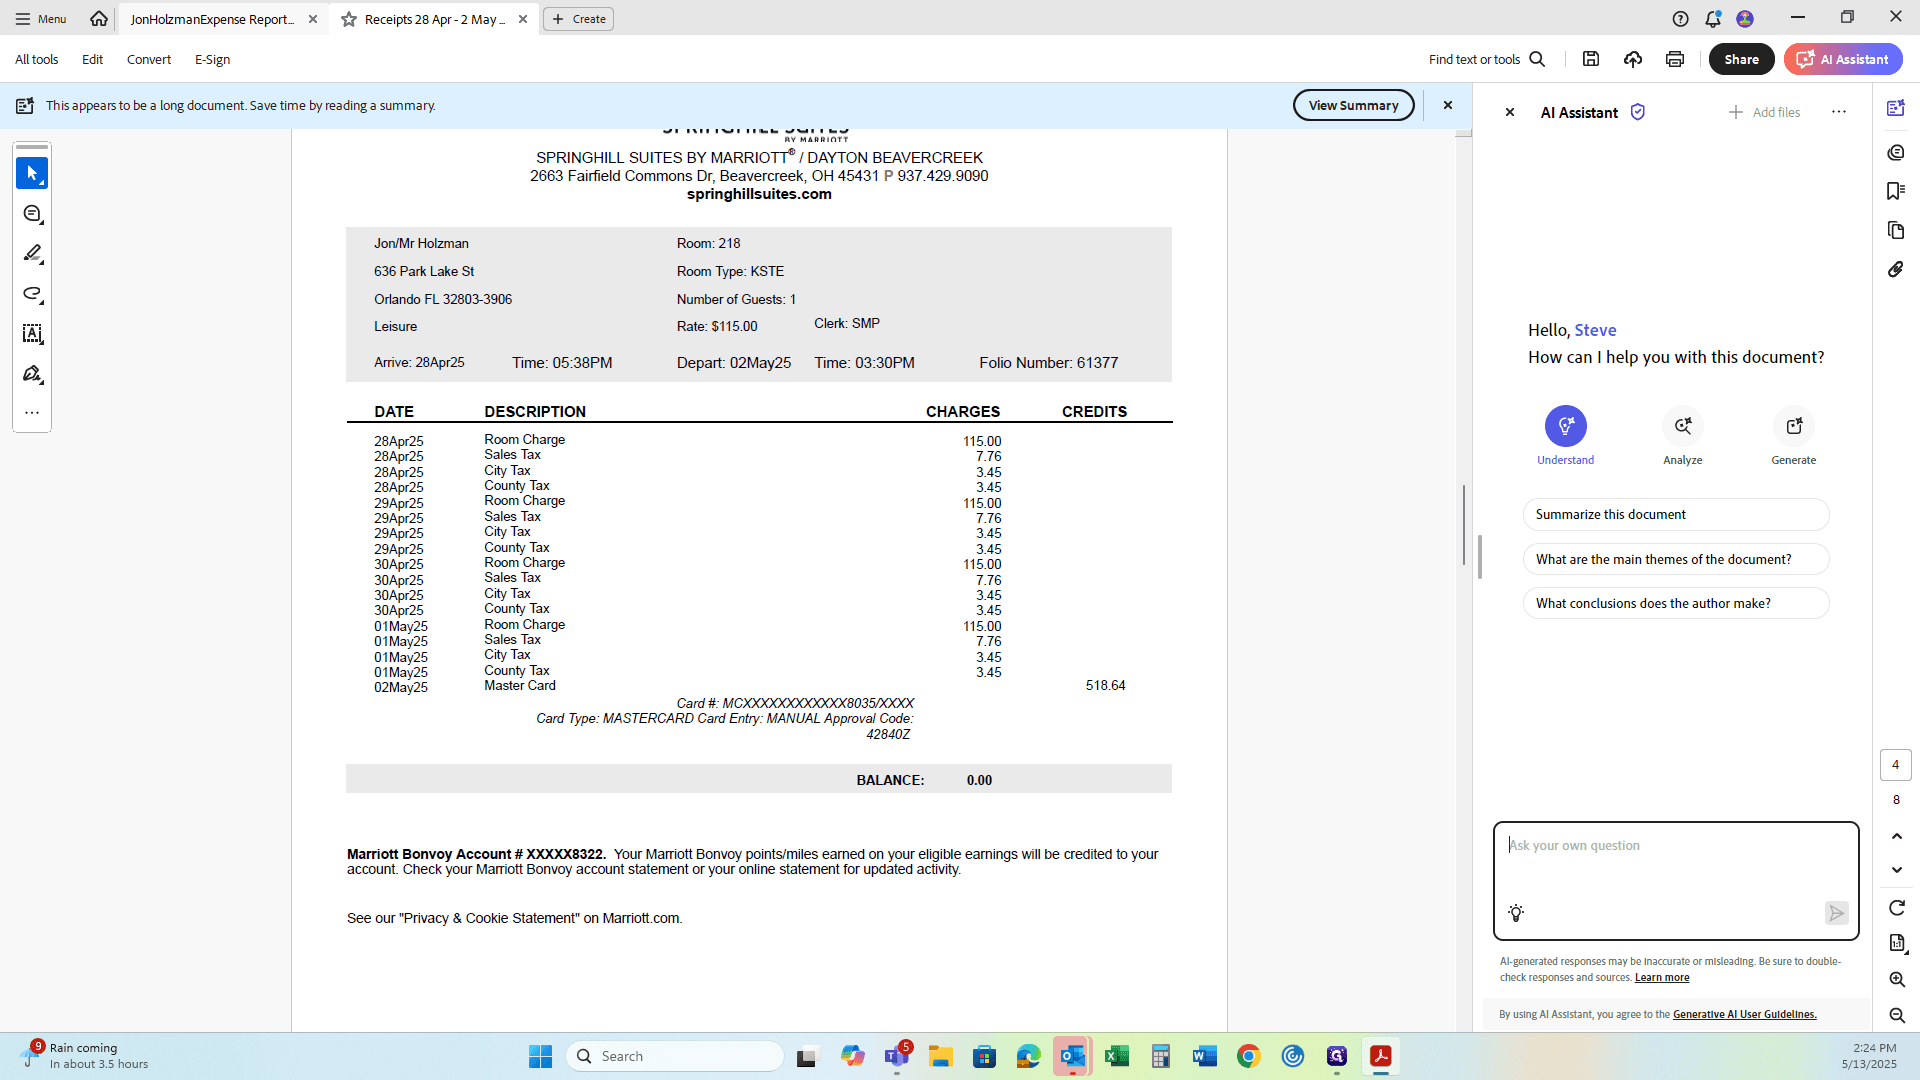Click View Summary button

(x=1354, y=105)
